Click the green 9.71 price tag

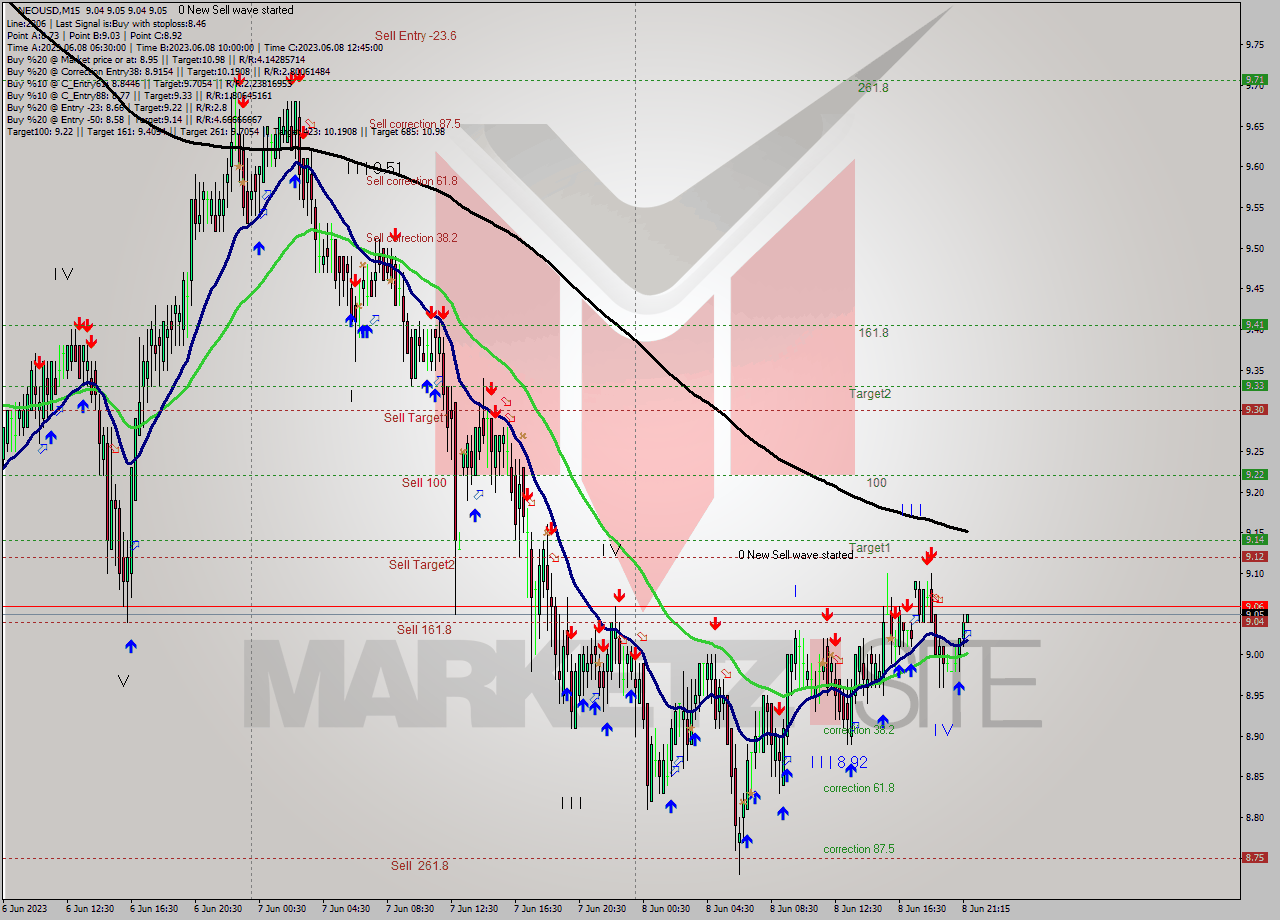(x=1254, y=80)
